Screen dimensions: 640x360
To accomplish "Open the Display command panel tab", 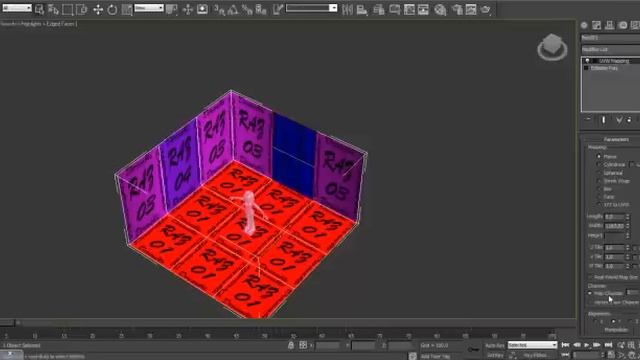I will 635,25.
